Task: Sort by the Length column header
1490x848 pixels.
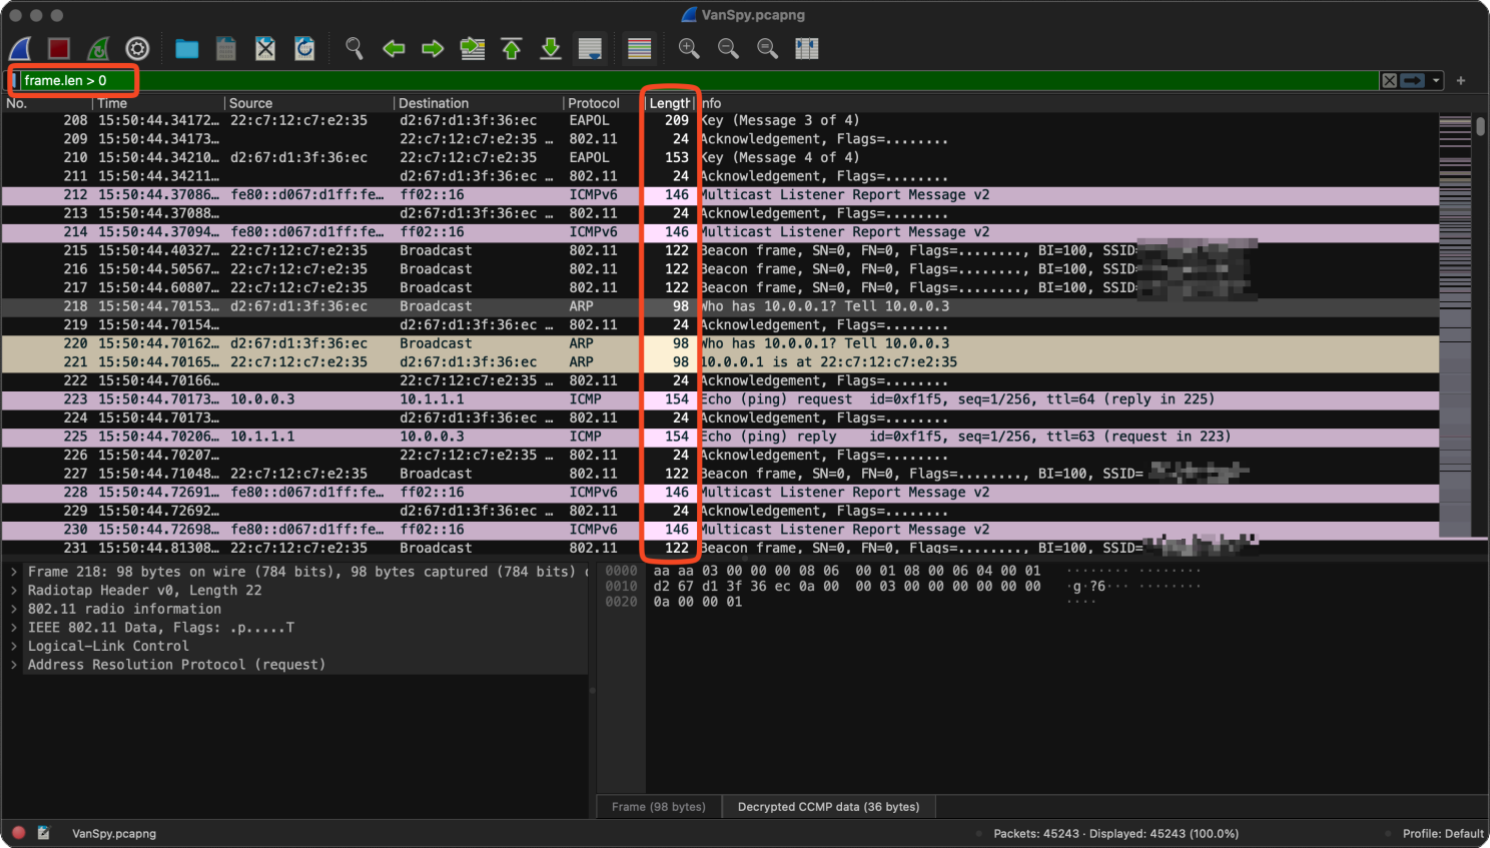Action: 669,103
